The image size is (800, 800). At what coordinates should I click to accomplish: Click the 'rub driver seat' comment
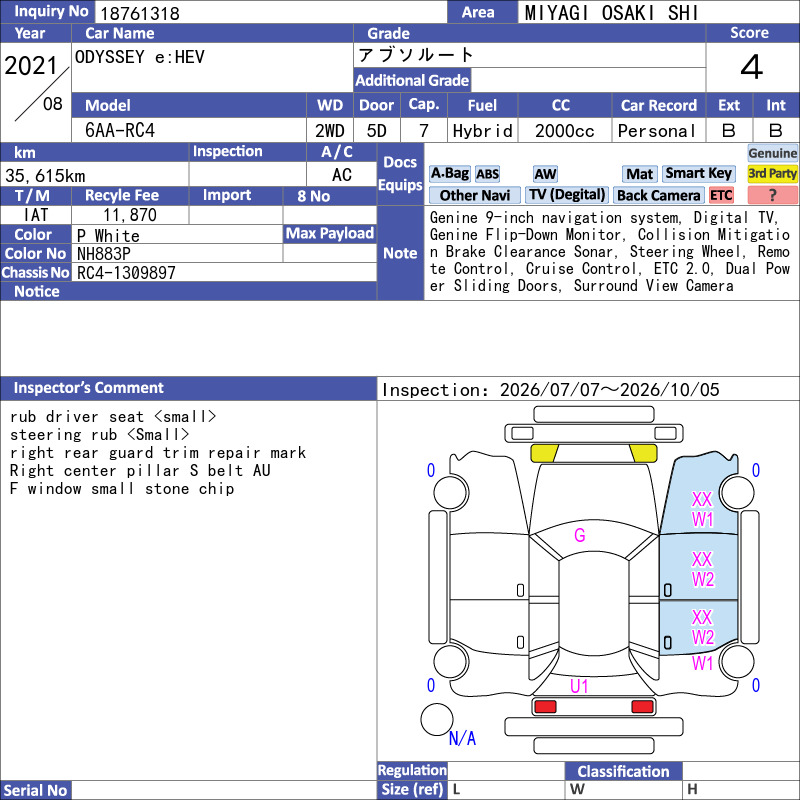[x=113, y=417]
